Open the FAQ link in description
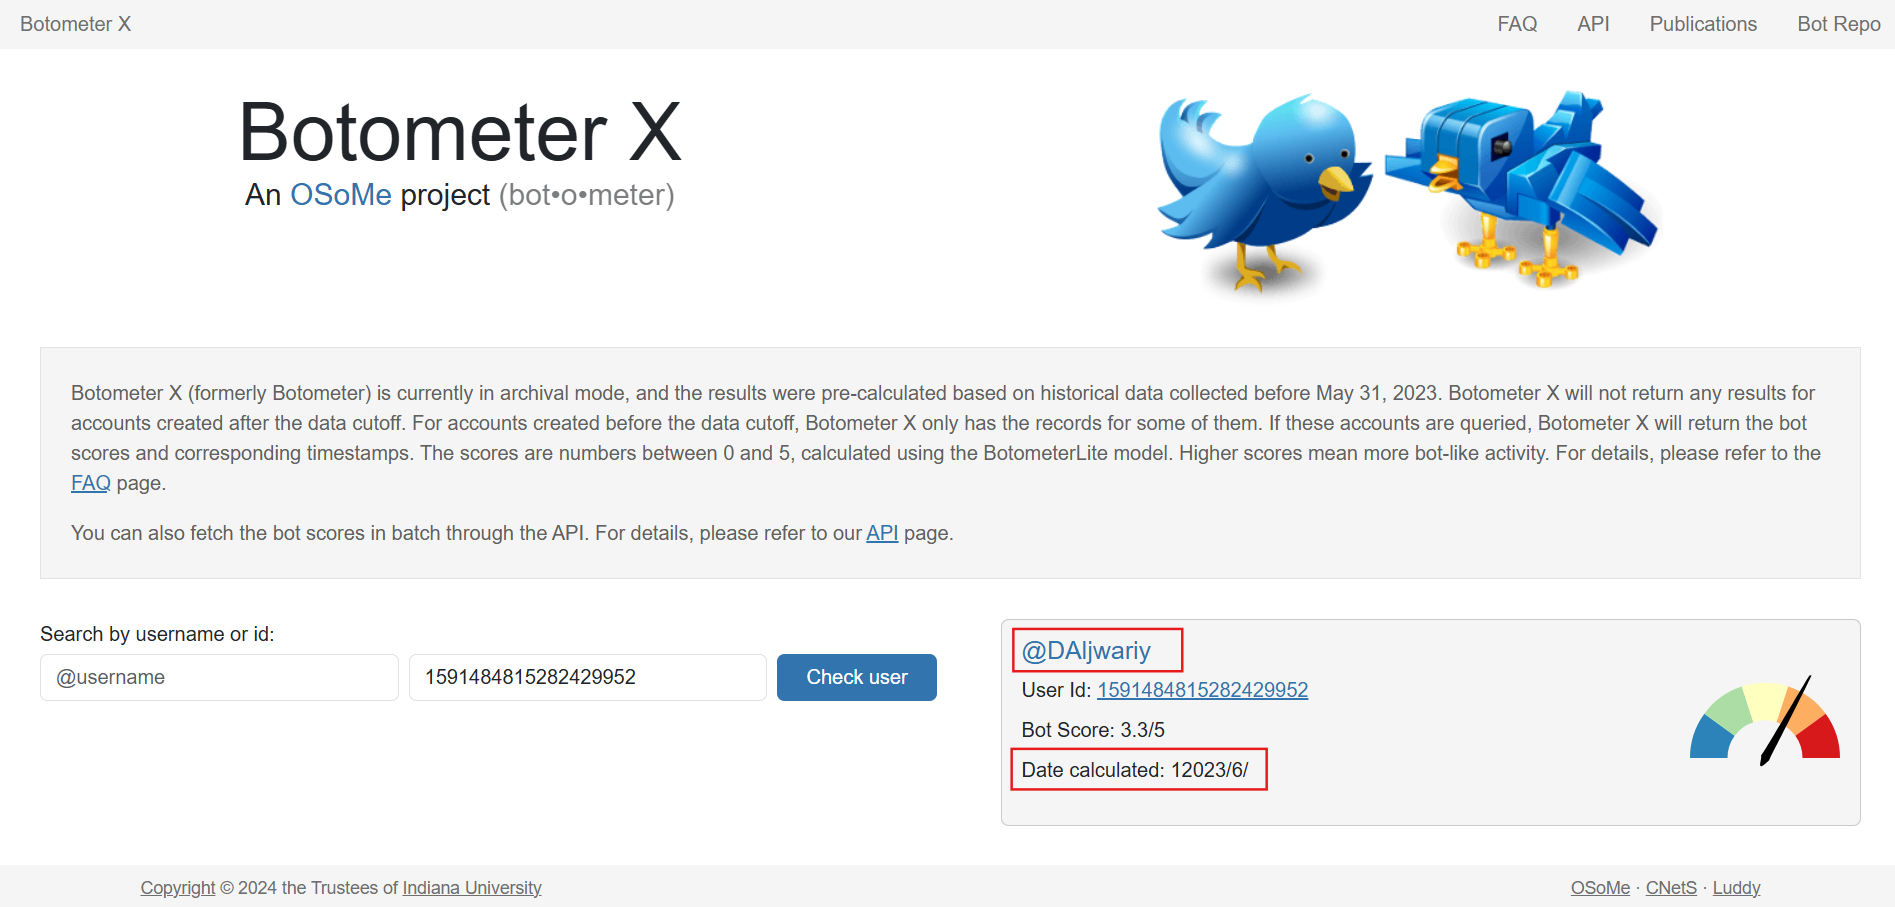The image size is (1895, 907). tap(90, 483)
